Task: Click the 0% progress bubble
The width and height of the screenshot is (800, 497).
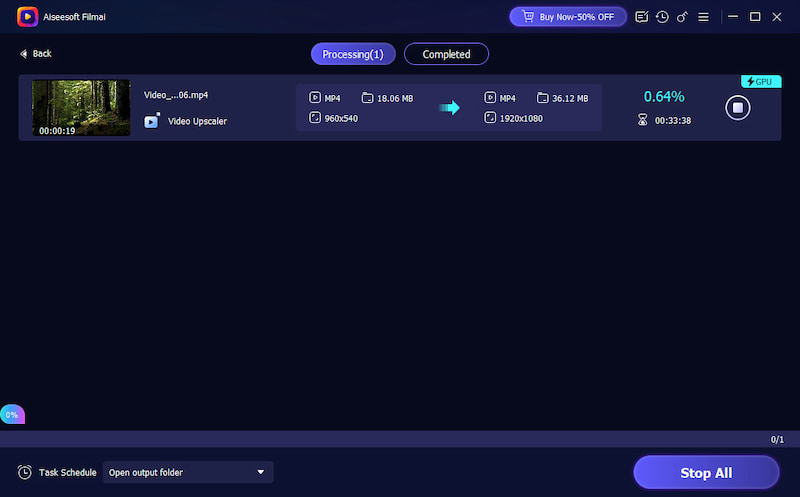Action: pos(12,414)
